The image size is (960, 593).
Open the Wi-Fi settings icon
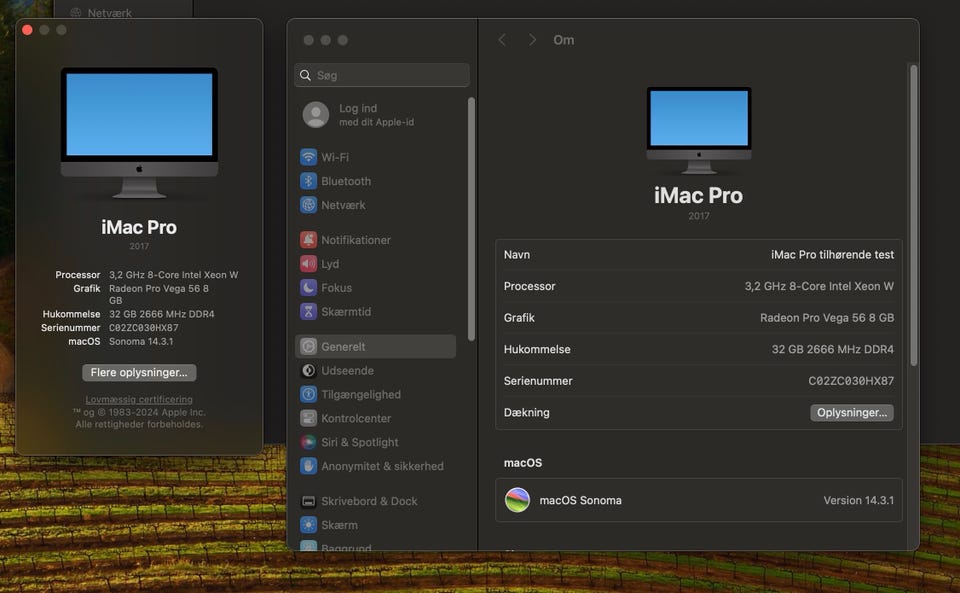tap(309, 157)
